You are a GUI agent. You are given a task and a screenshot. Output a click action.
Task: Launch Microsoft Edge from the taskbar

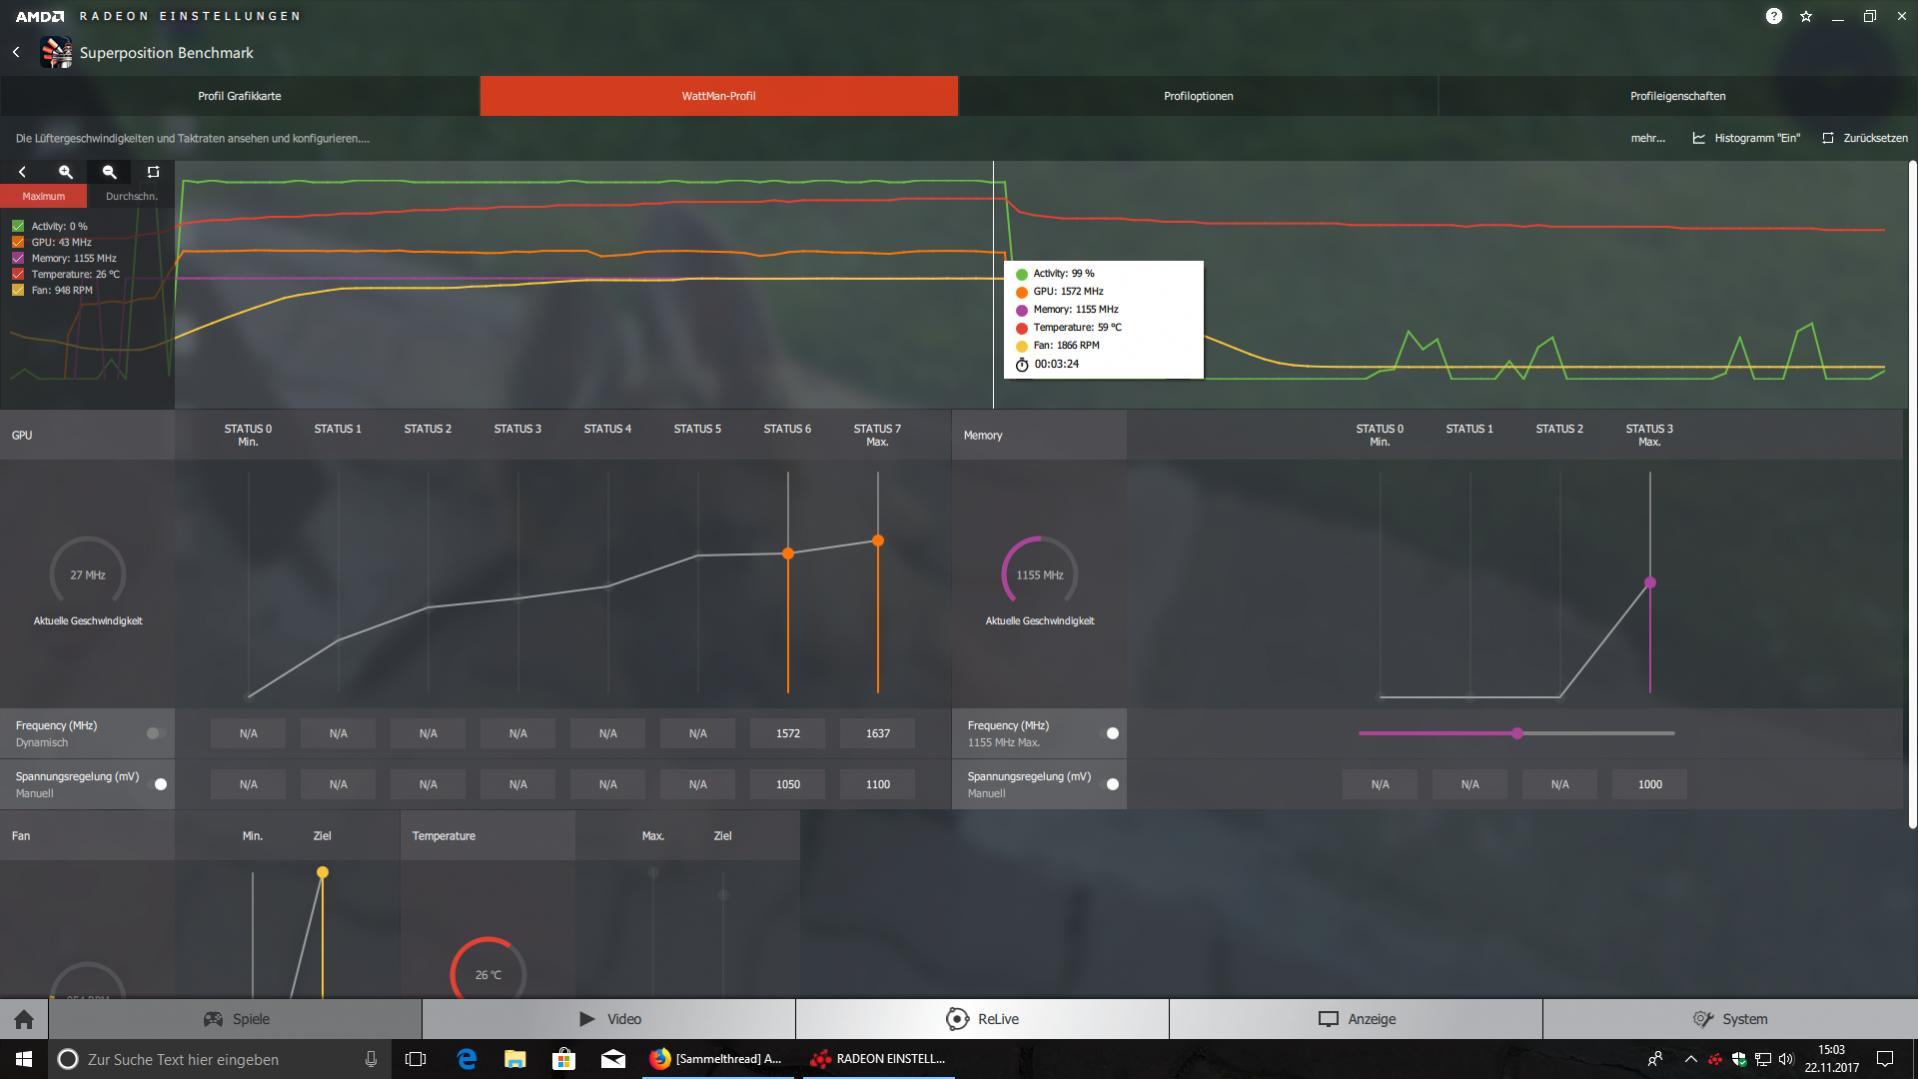(466, 1059)
